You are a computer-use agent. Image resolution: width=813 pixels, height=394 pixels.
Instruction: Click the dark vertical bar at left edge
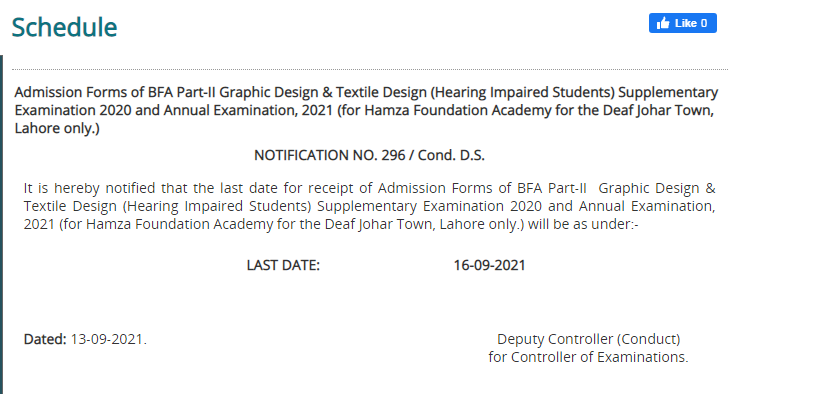(1, 224)
